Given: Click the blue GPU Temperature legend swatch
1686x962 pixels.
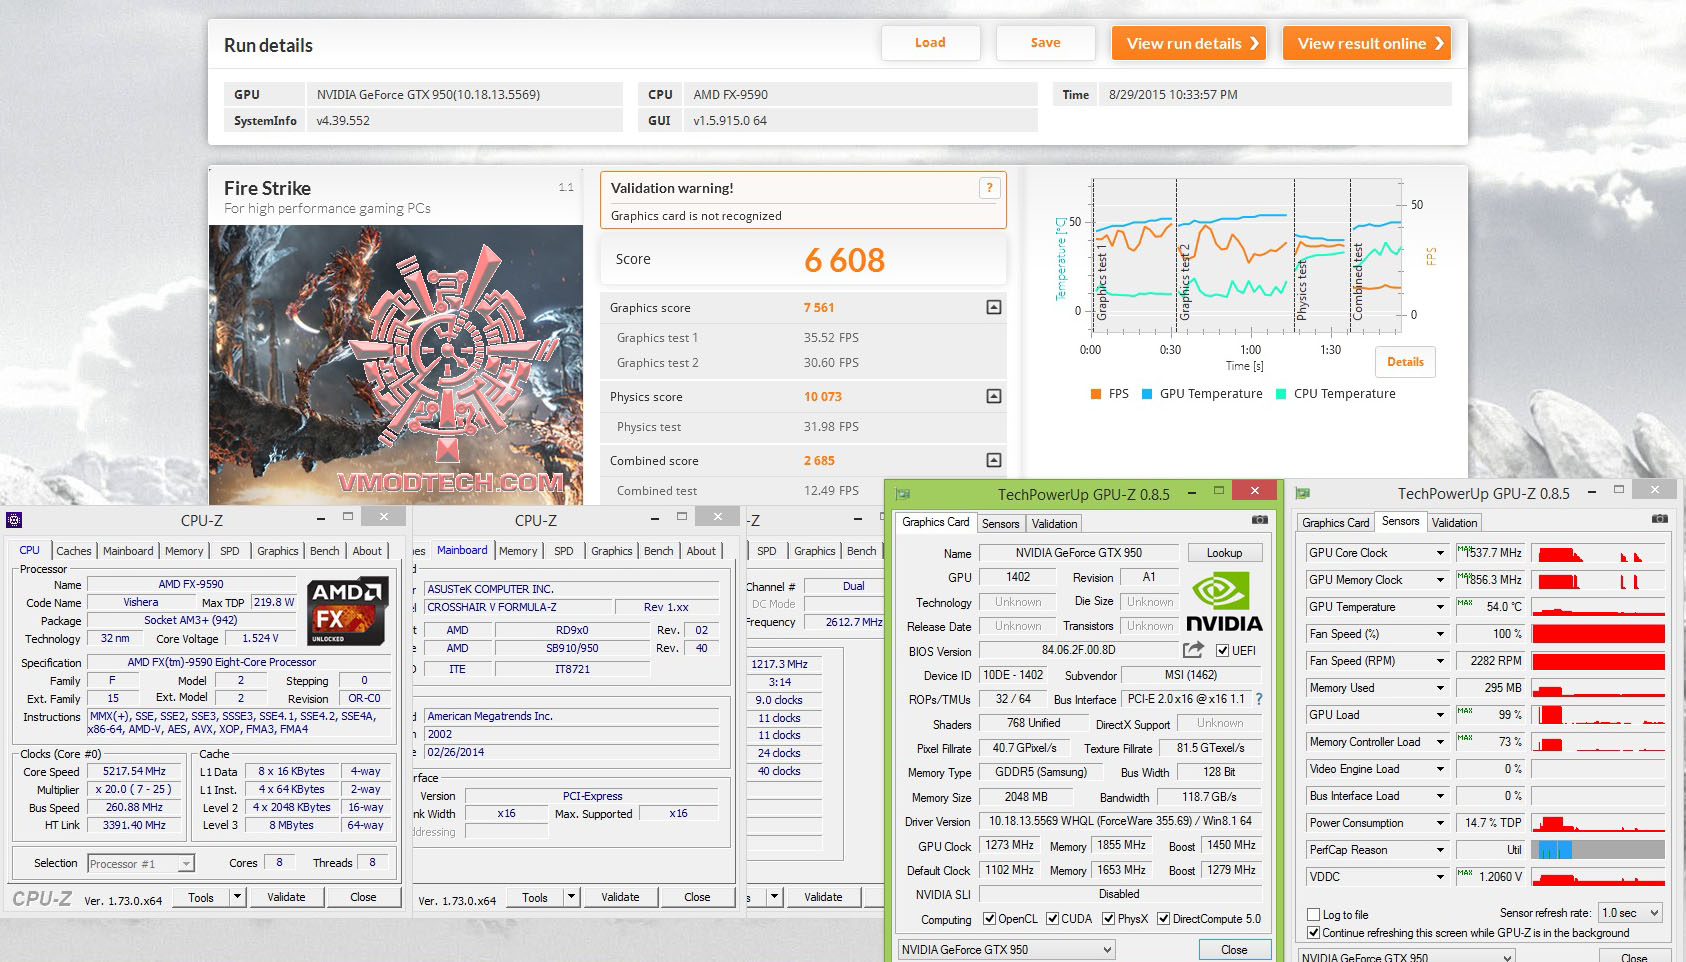Looking at the screenshot, I should pyautogui.click(x=1147, y=394).
